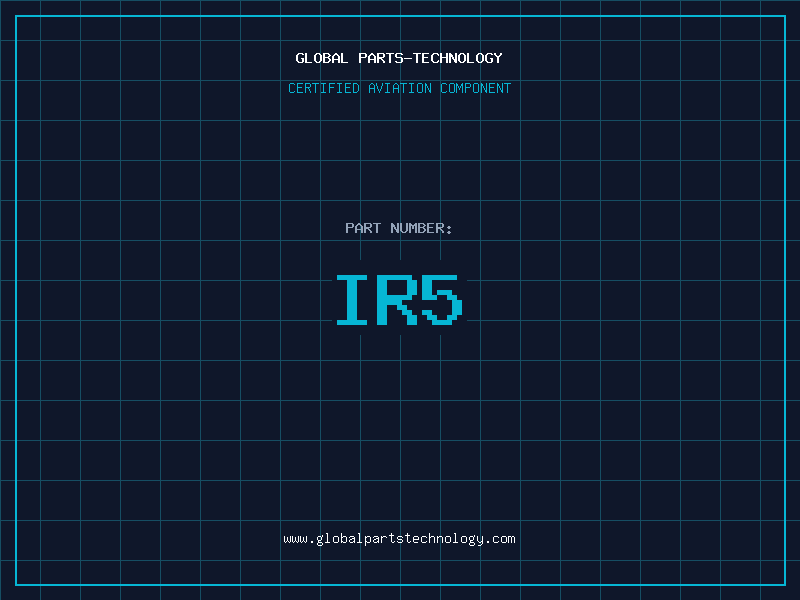Click the word 'COMPONENT' in the subtitle
This screenshot has height=600, width=800.
(476, 88)
